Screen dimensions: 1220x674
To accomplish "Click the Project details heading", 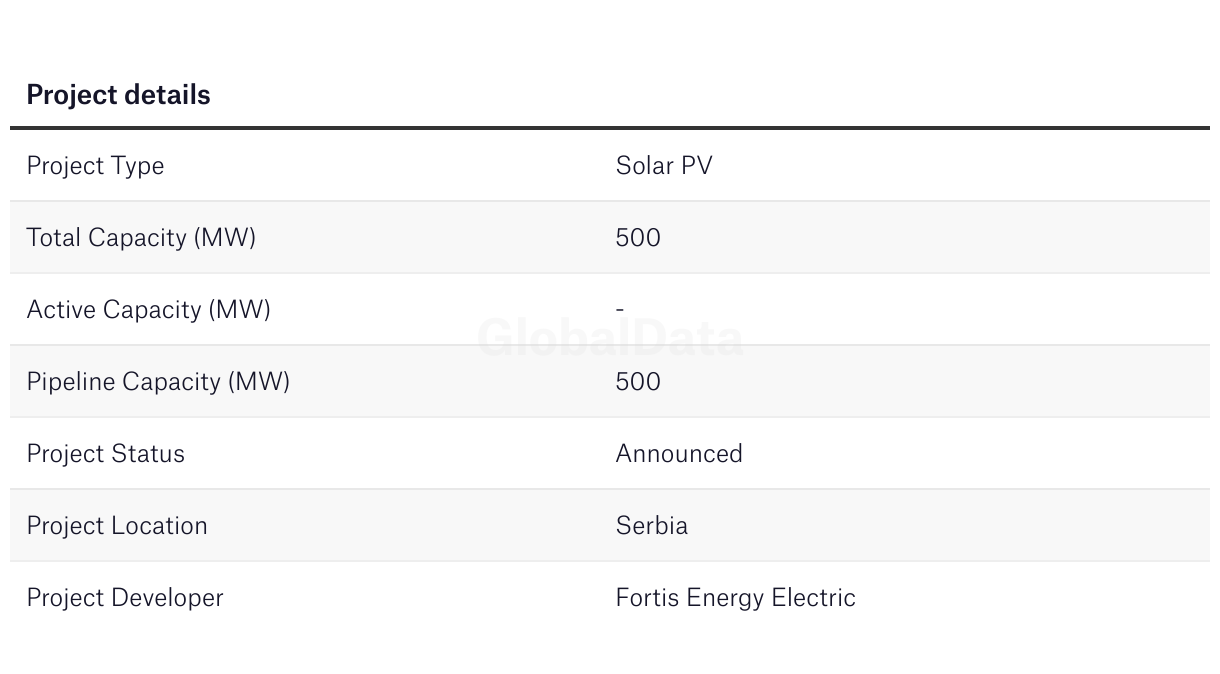I will (x=118, y=95).
